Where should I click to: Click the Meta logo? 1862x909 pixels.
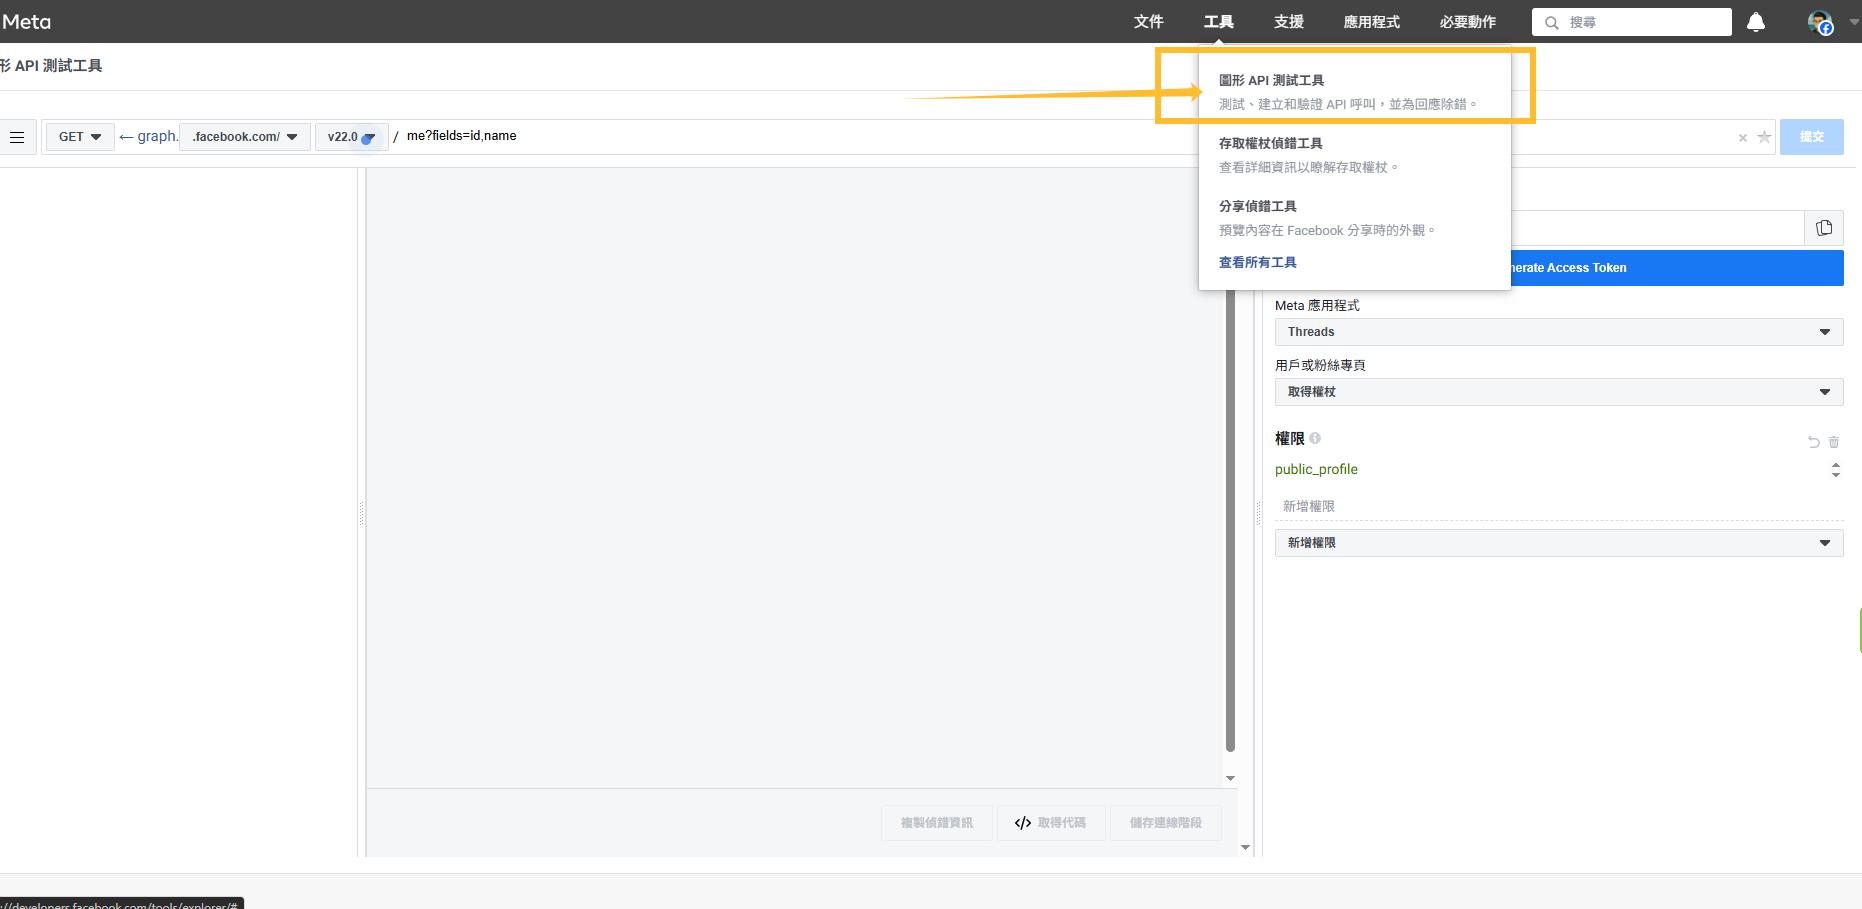pyautogui.click(x=26, y=22)
